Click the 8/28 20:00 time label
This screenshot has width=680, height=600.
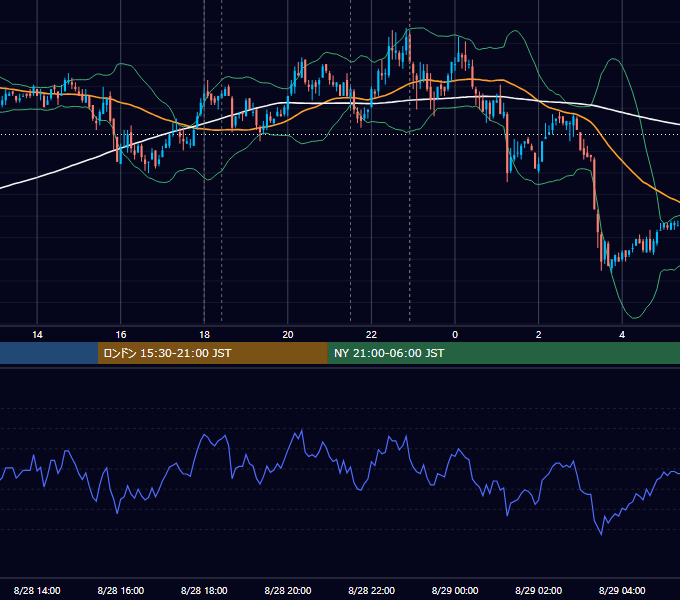coord(288,590)
